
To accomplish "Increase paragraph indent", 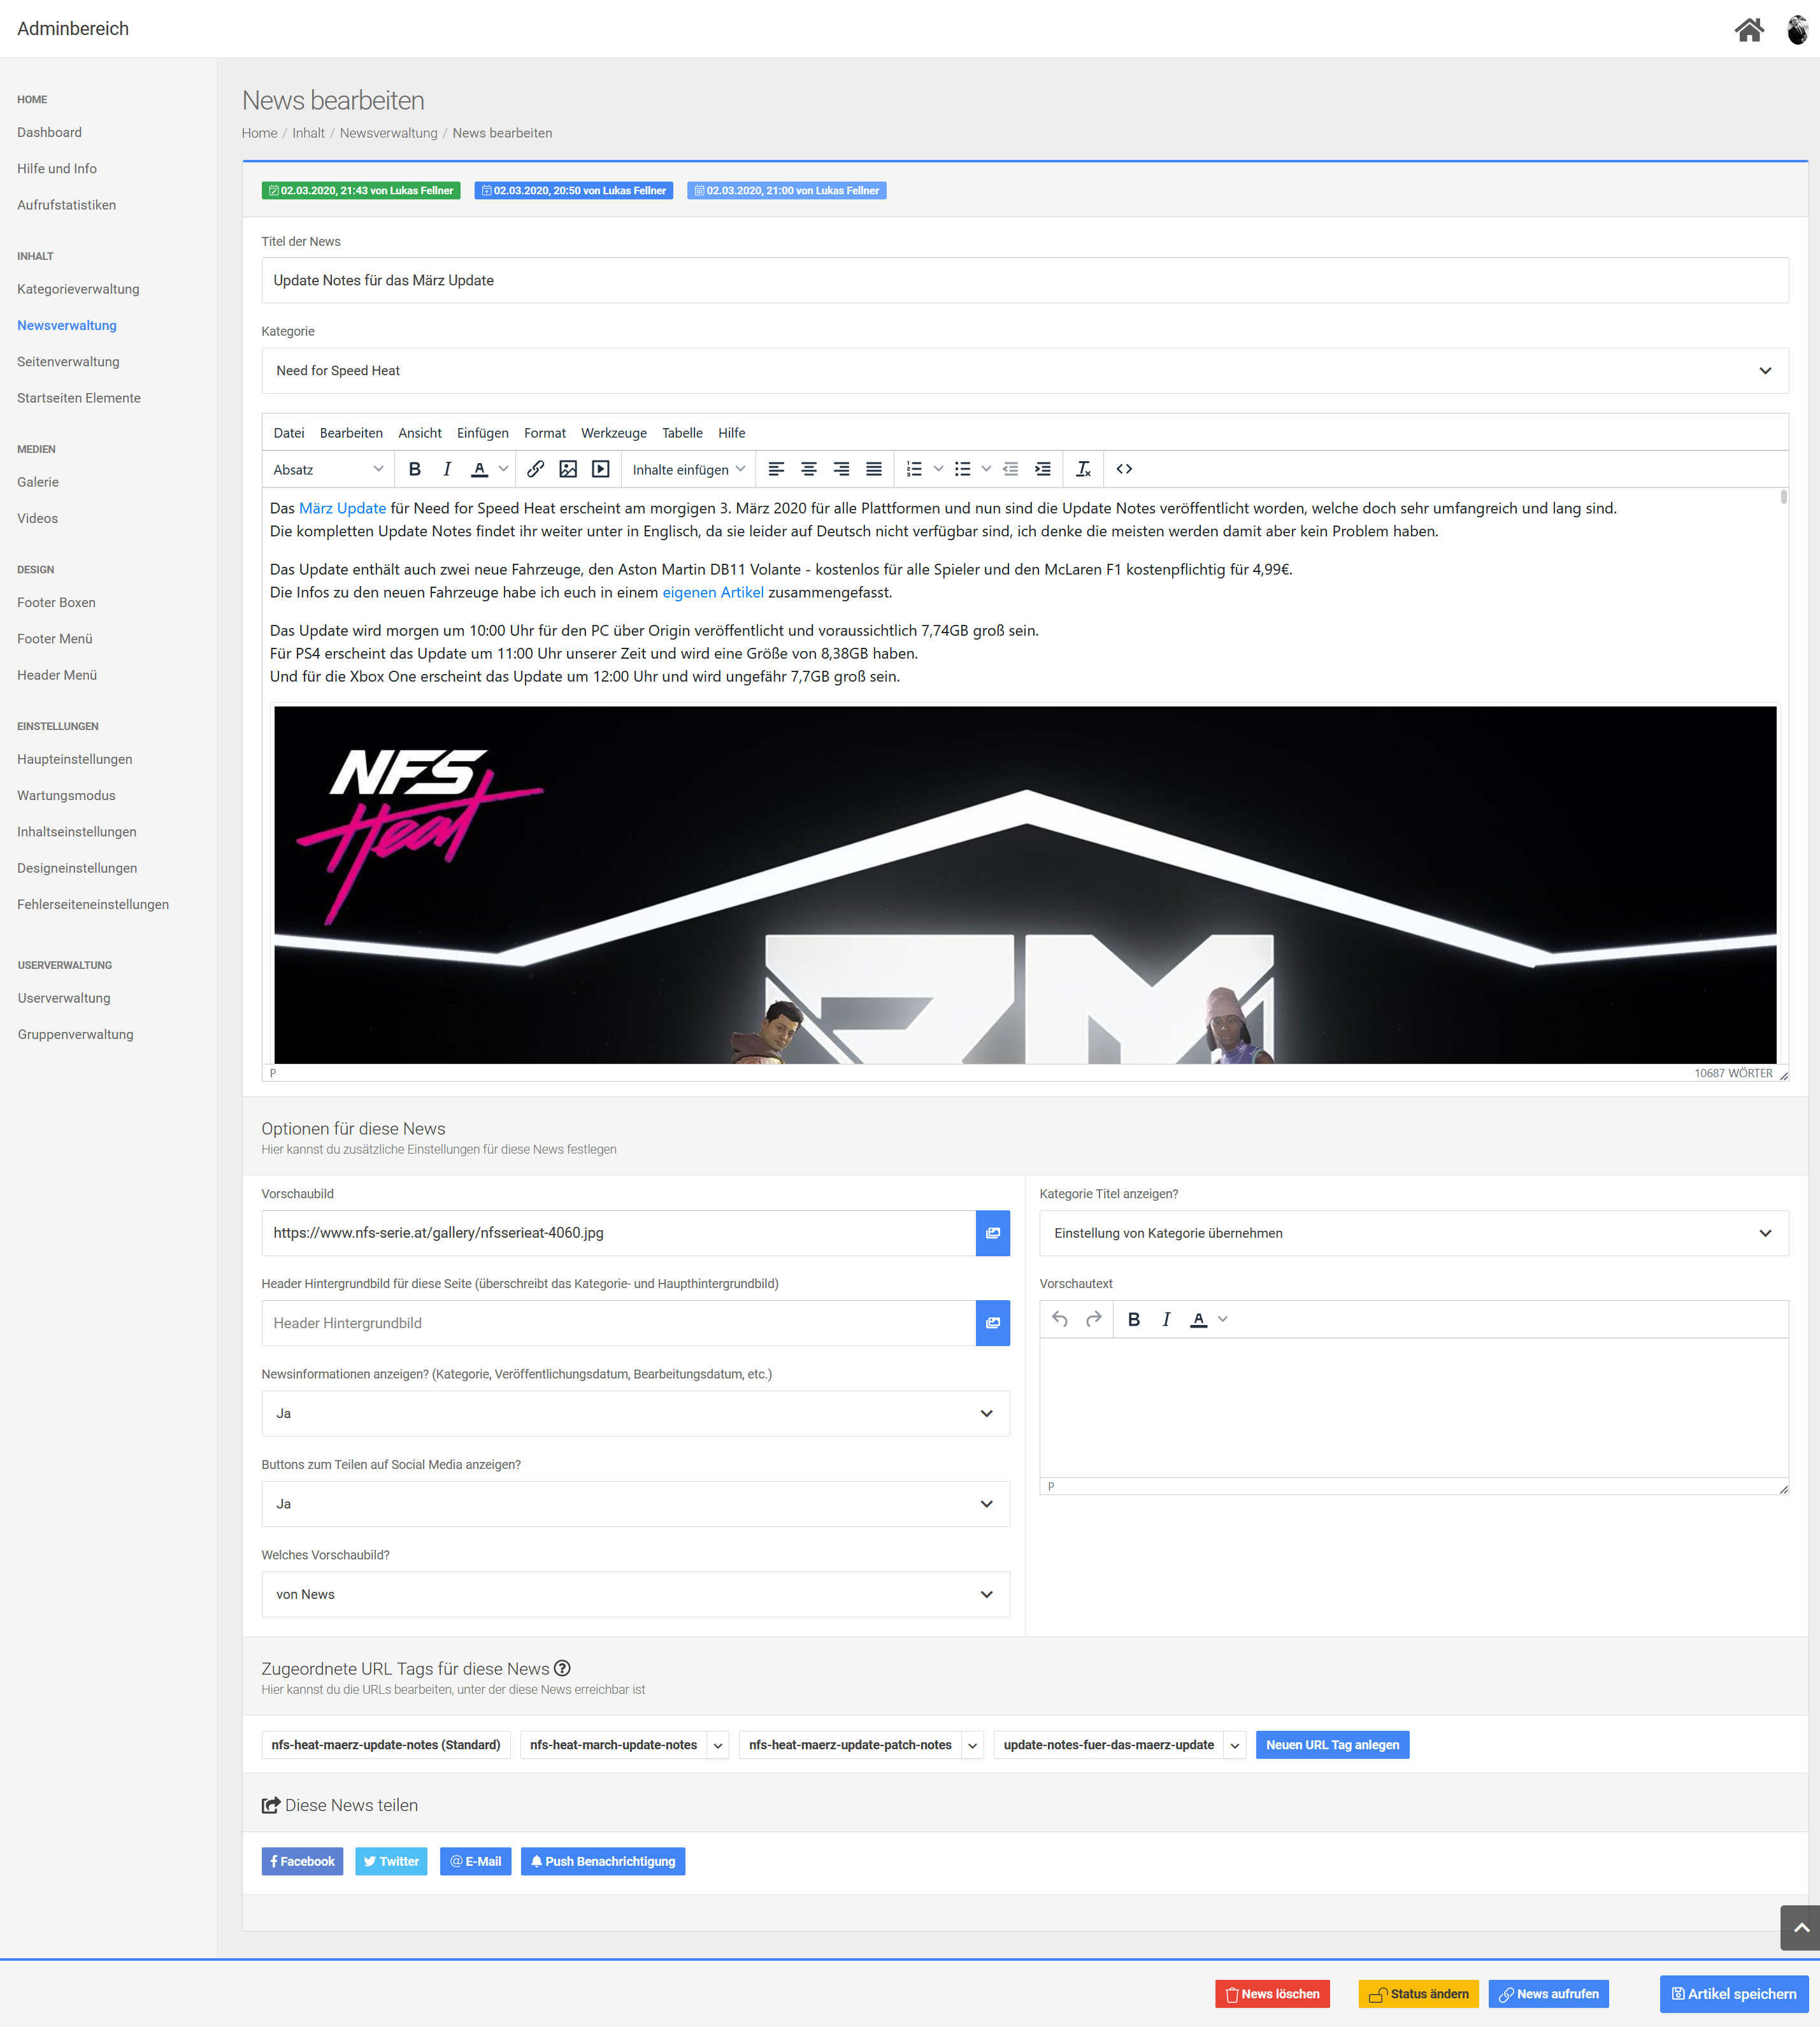I will click(x=1043, y=469).
